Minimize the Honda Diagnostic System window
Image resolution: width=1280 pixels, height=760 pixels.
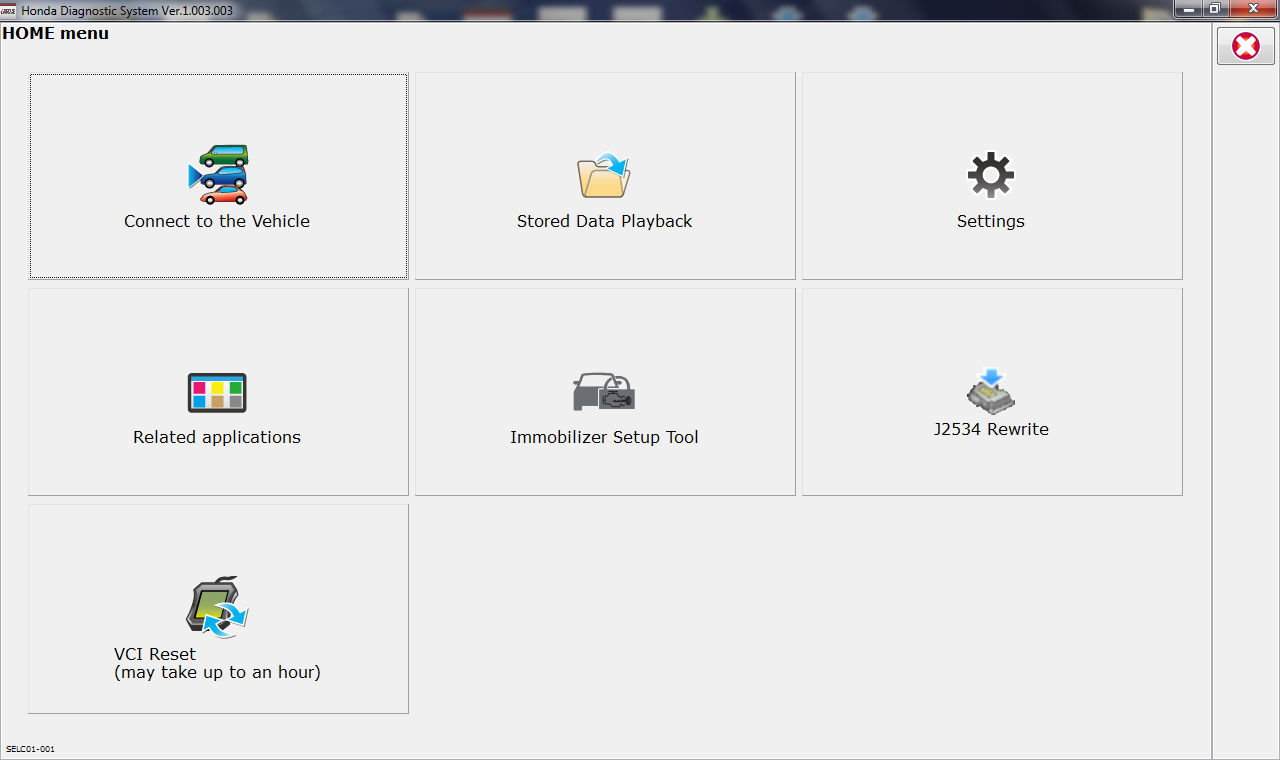1188,8
